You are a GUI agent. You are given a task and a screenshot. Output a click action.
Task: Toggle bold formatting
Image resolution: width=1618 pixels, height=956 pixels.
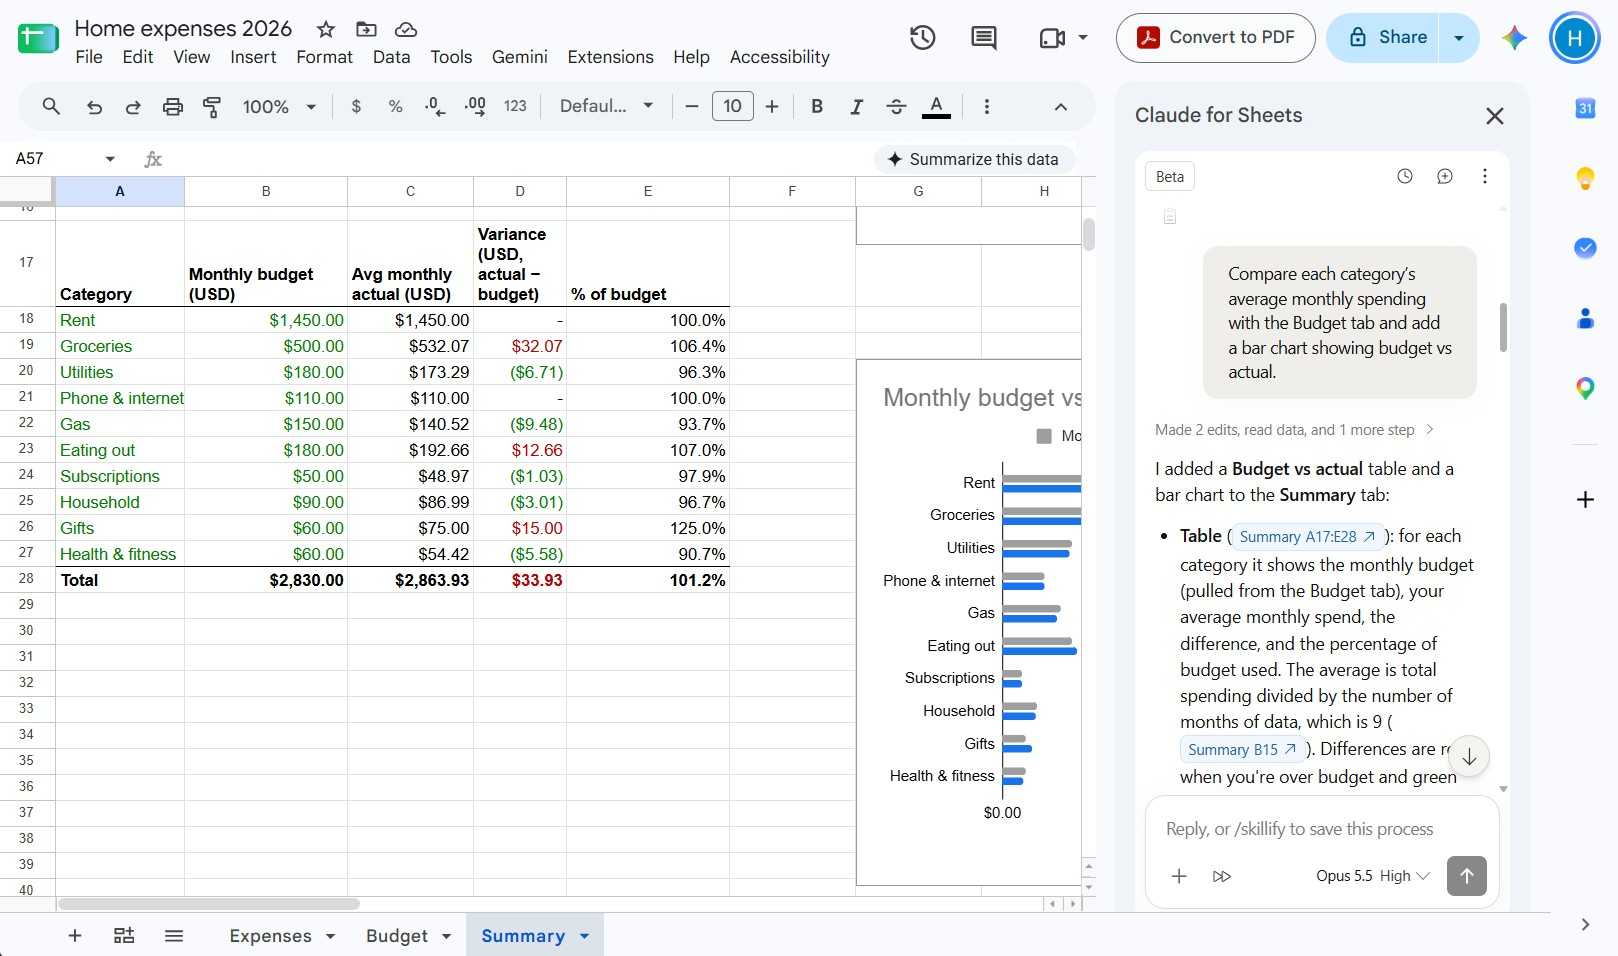pyautogui.click(x=817, y=106)
